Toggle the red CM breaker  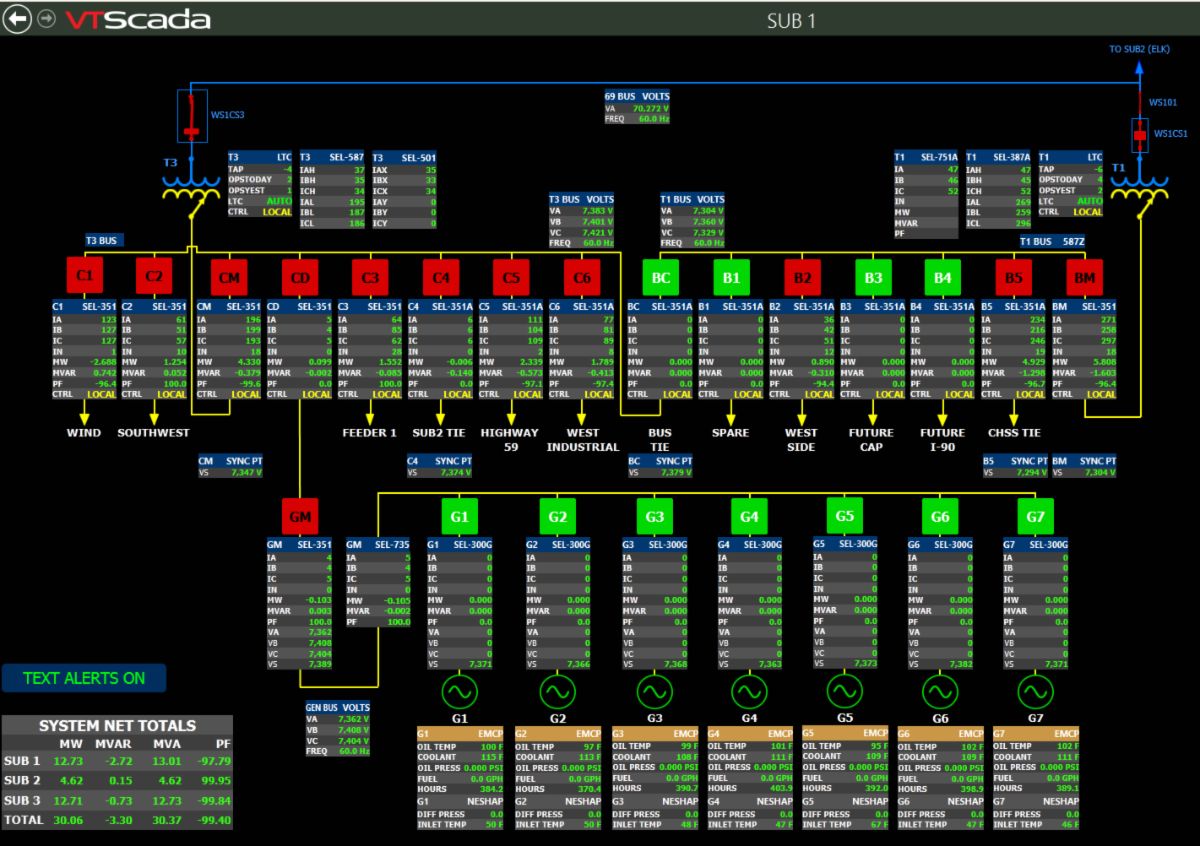(x=229, y=277)
